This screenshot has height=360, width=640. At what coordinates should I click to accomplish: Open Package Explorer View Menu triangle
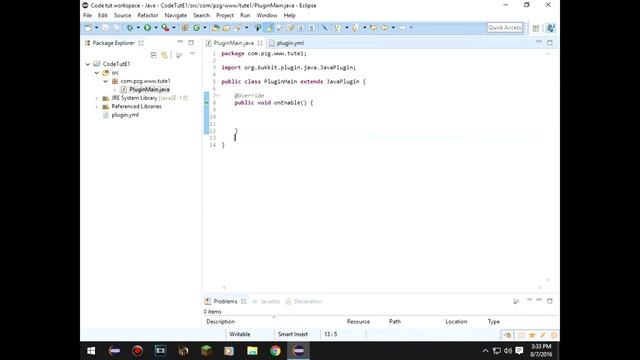(x=192, y=54)
